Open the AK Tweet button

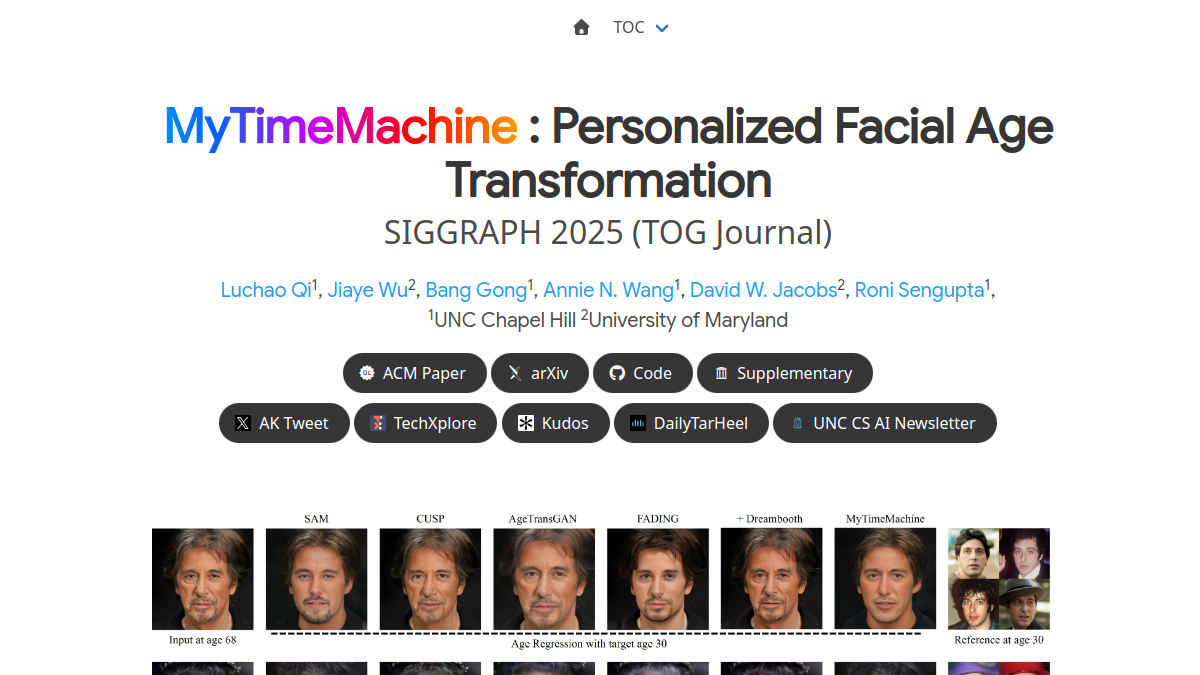pyautogui.click(x=284, y=423)
